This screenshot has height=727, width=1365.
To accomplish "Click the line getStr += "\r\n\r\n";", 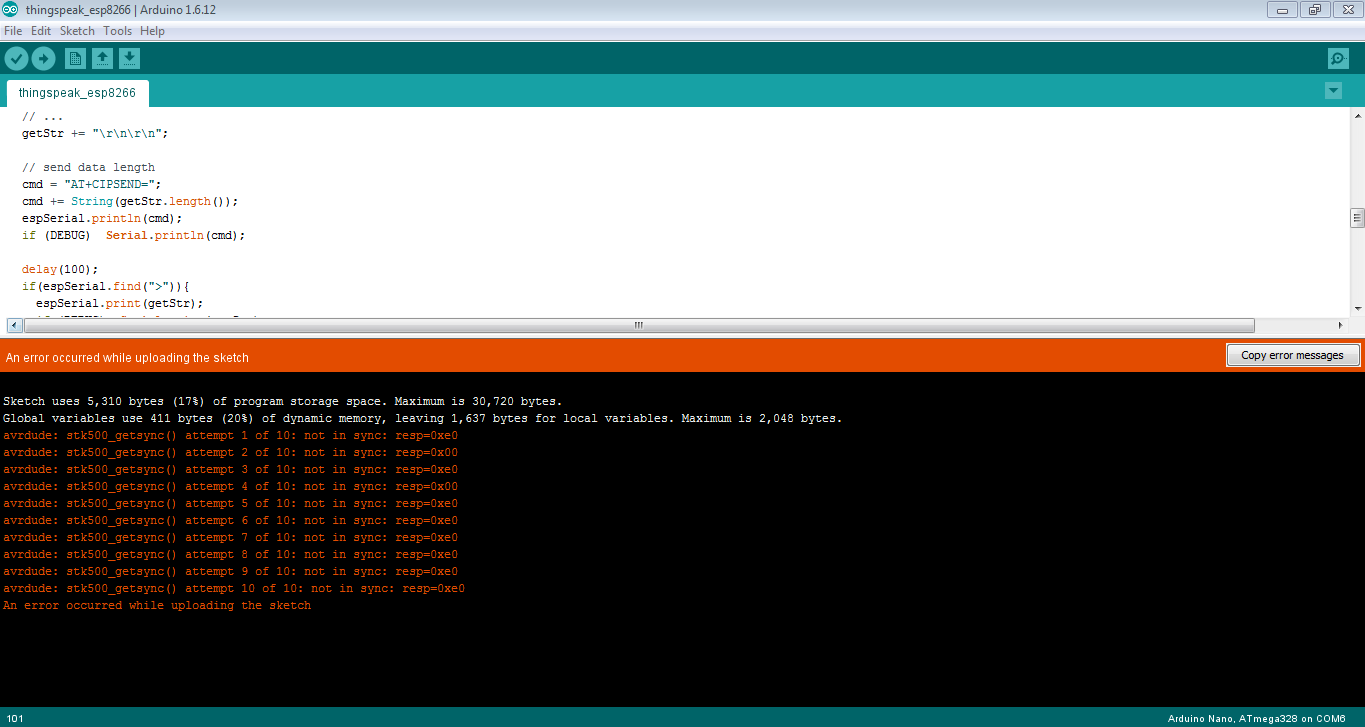I will pyautogui.click(x=95, y=133).
